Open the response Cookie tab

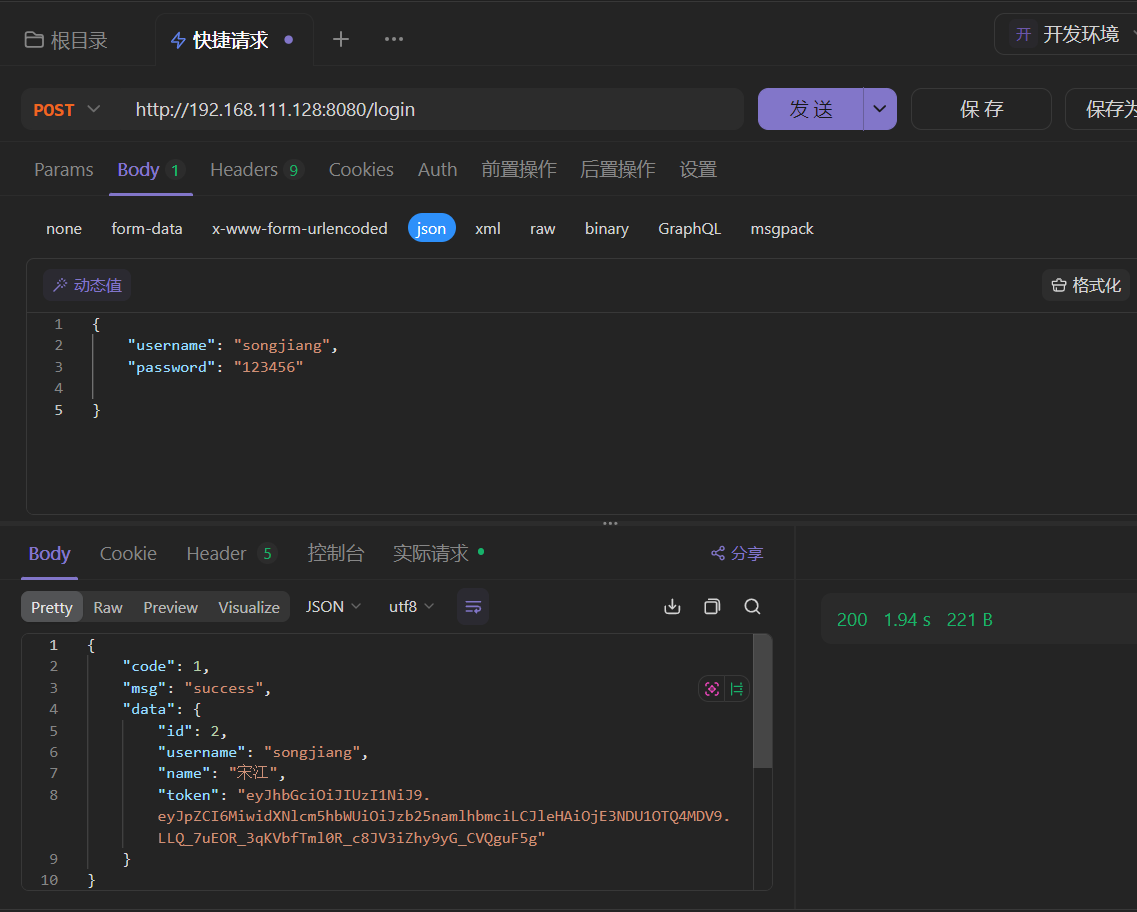128,554
